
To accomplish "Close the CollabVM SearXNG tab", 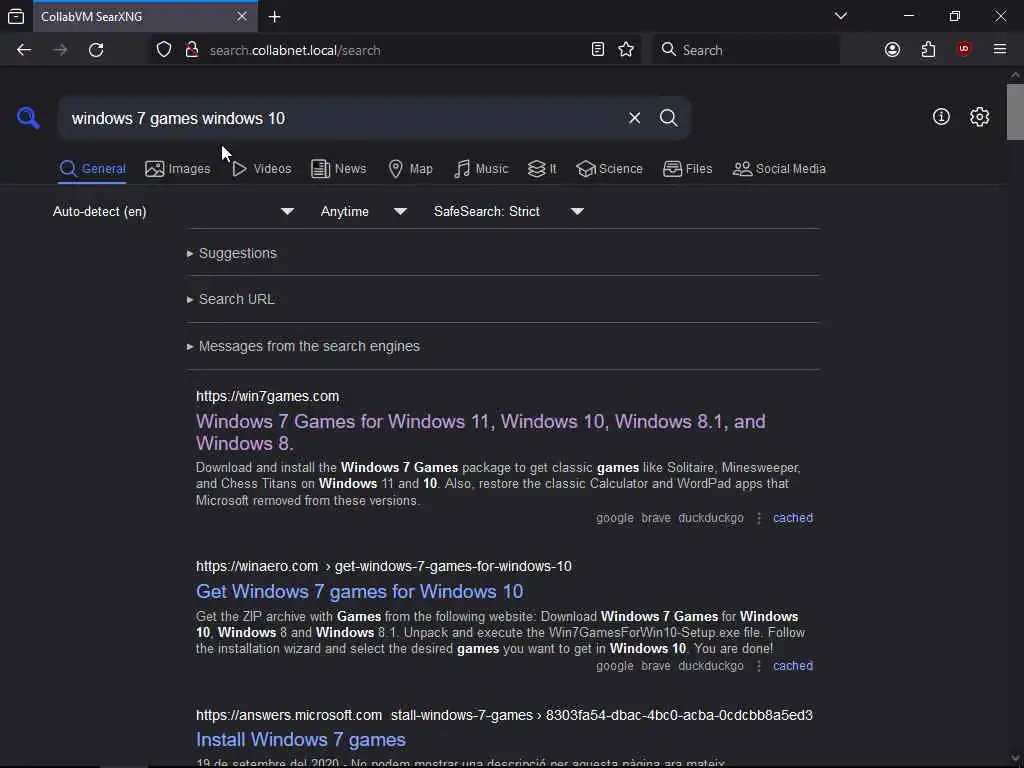I will point(242,16).
